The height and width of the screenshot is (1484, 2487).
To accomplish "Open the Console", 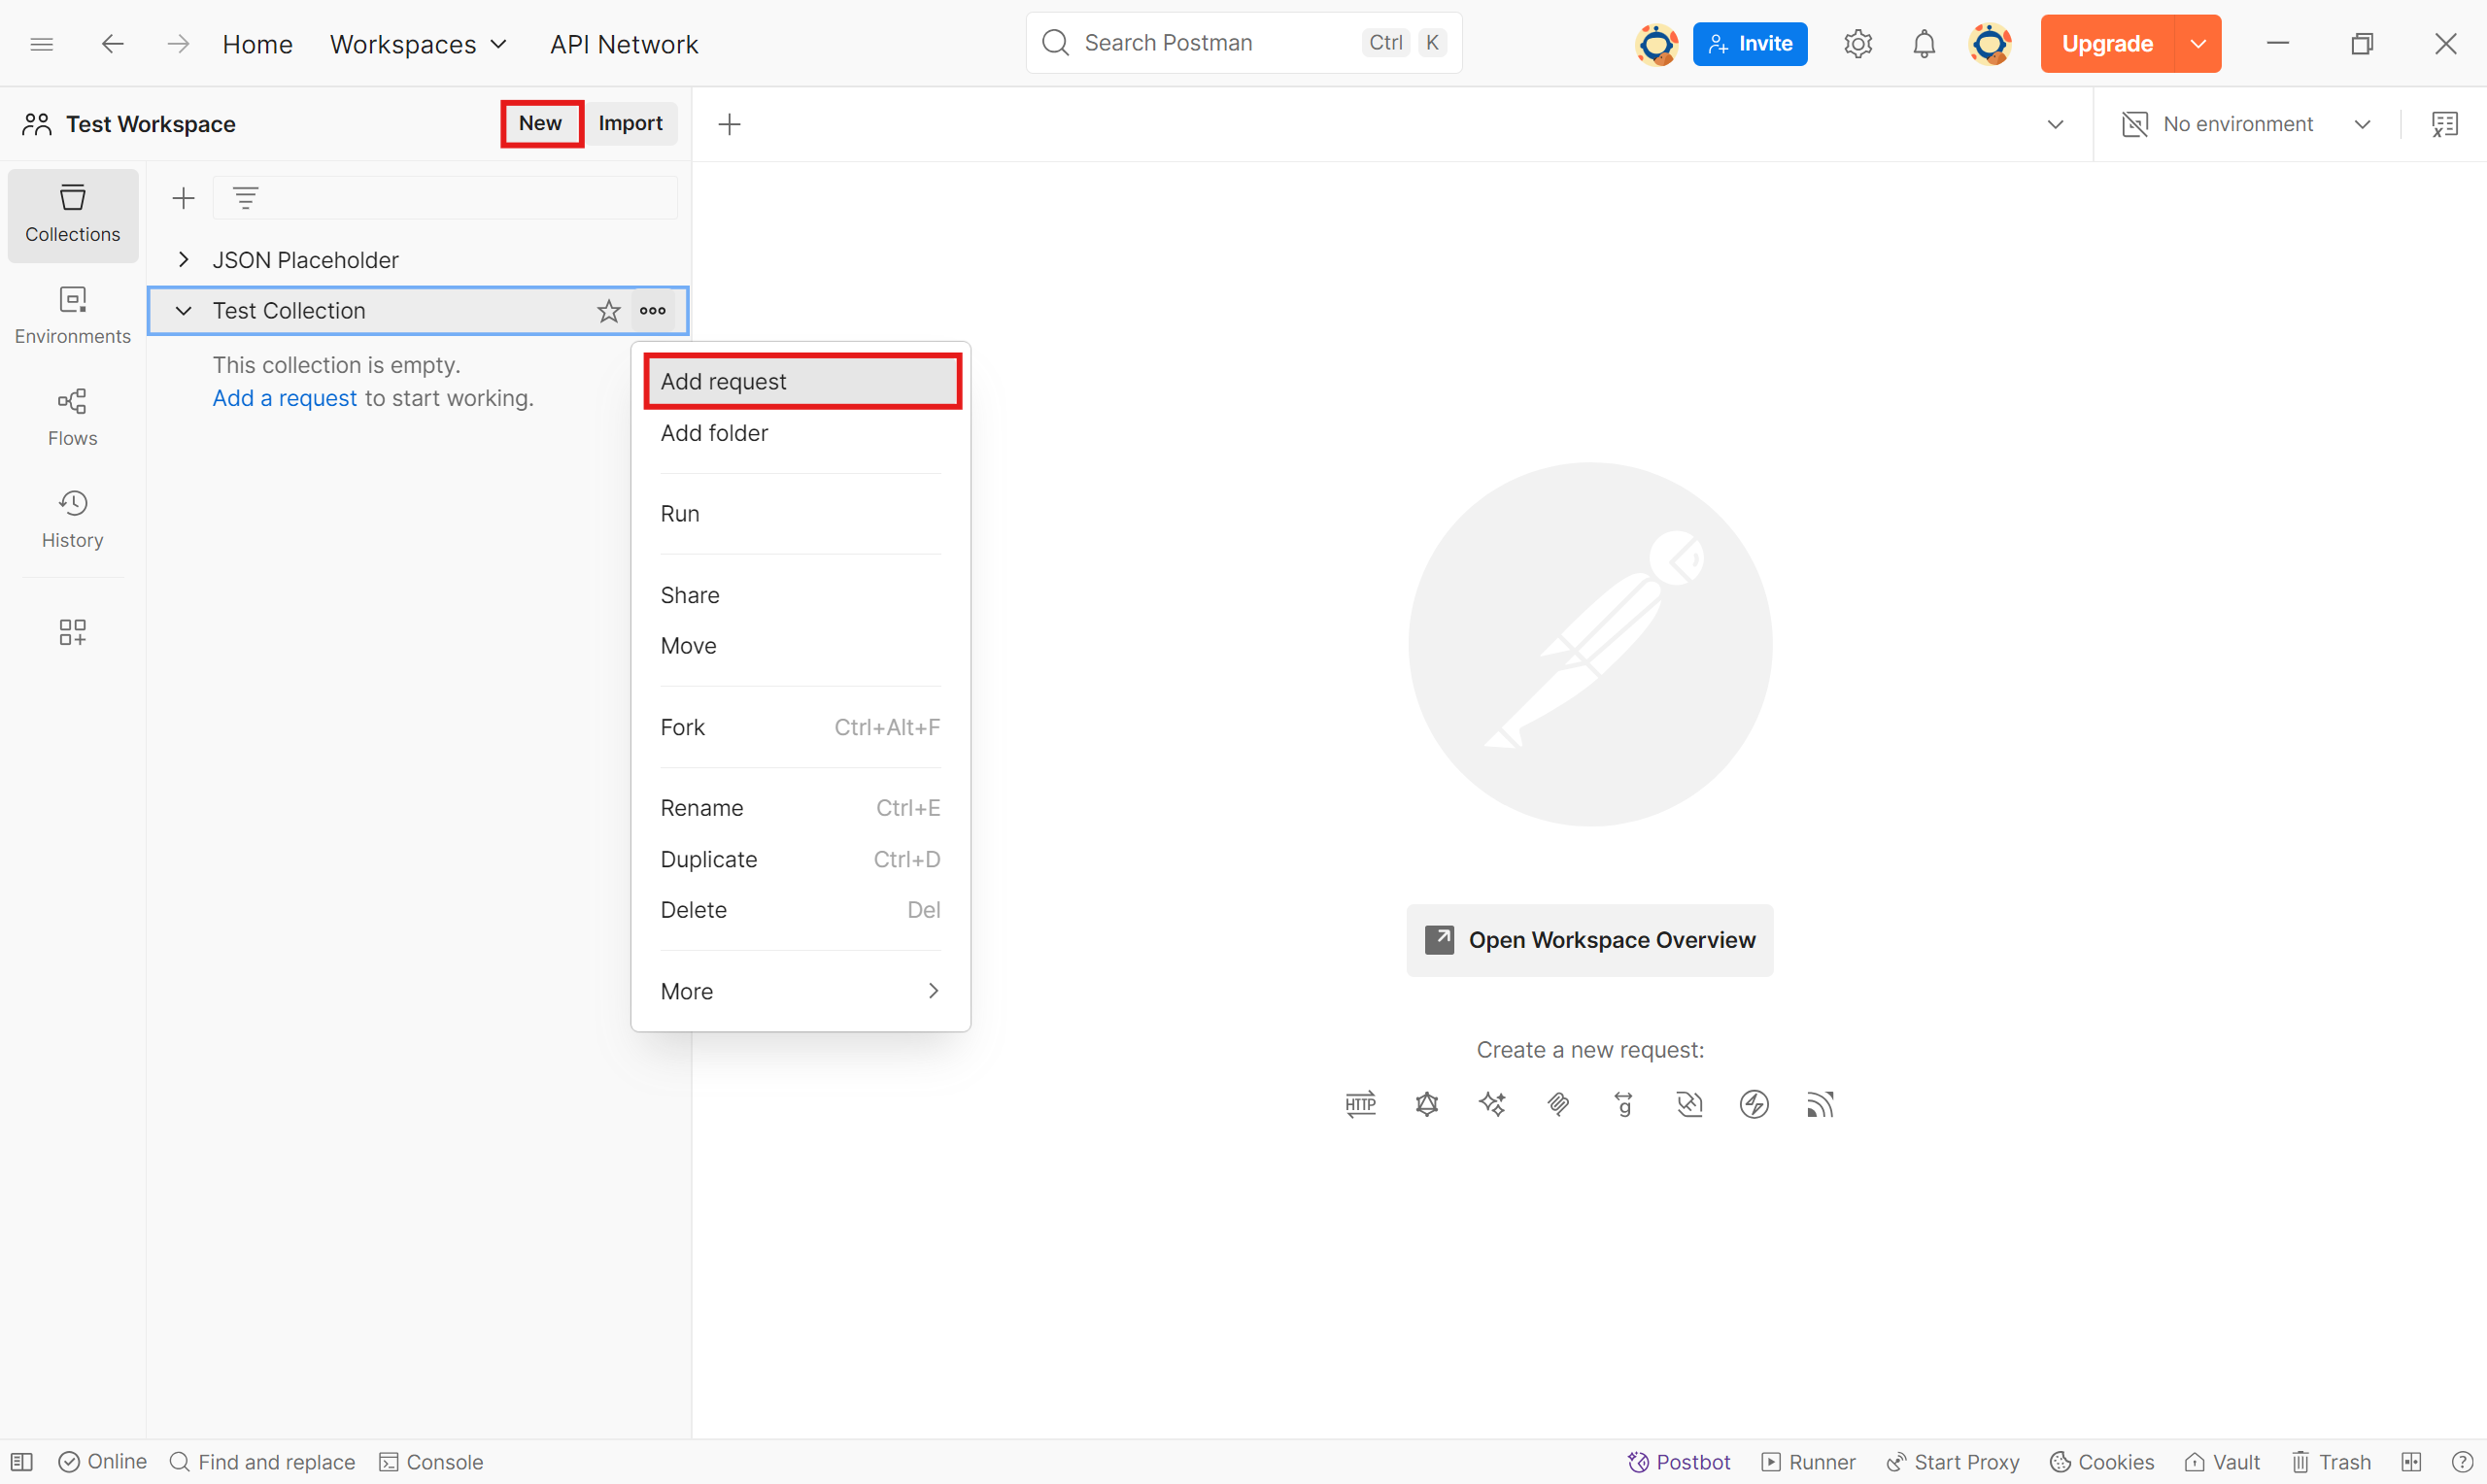I will (431, 1462).
